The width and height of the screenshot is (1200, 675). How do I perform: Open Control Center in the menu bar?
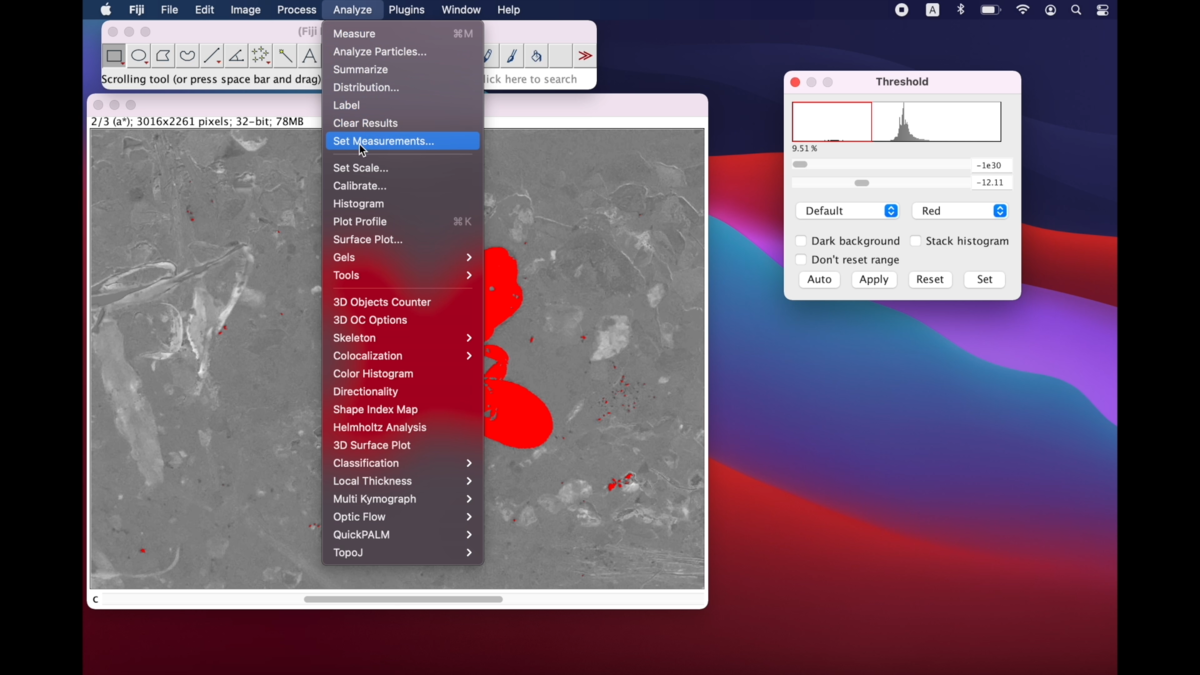(1102, 10)
